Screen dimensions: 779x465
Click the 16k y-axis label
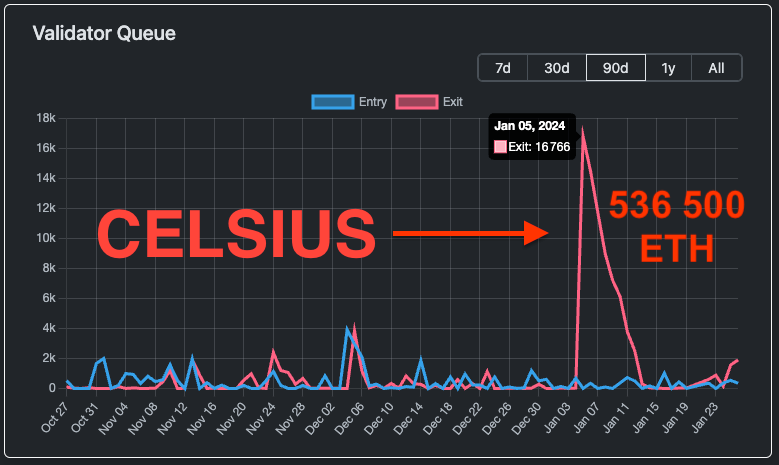click(46, 148)
